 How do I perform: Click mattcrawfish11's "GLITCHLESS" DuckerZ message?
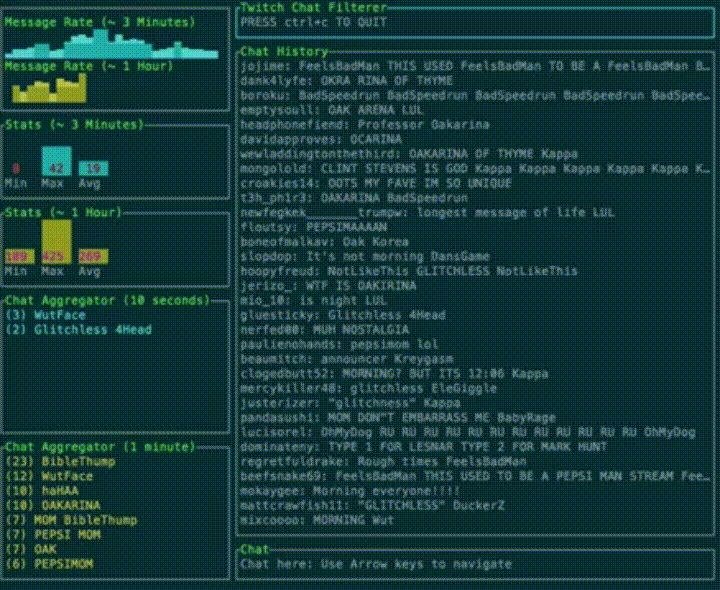click(x=372, y=506)
